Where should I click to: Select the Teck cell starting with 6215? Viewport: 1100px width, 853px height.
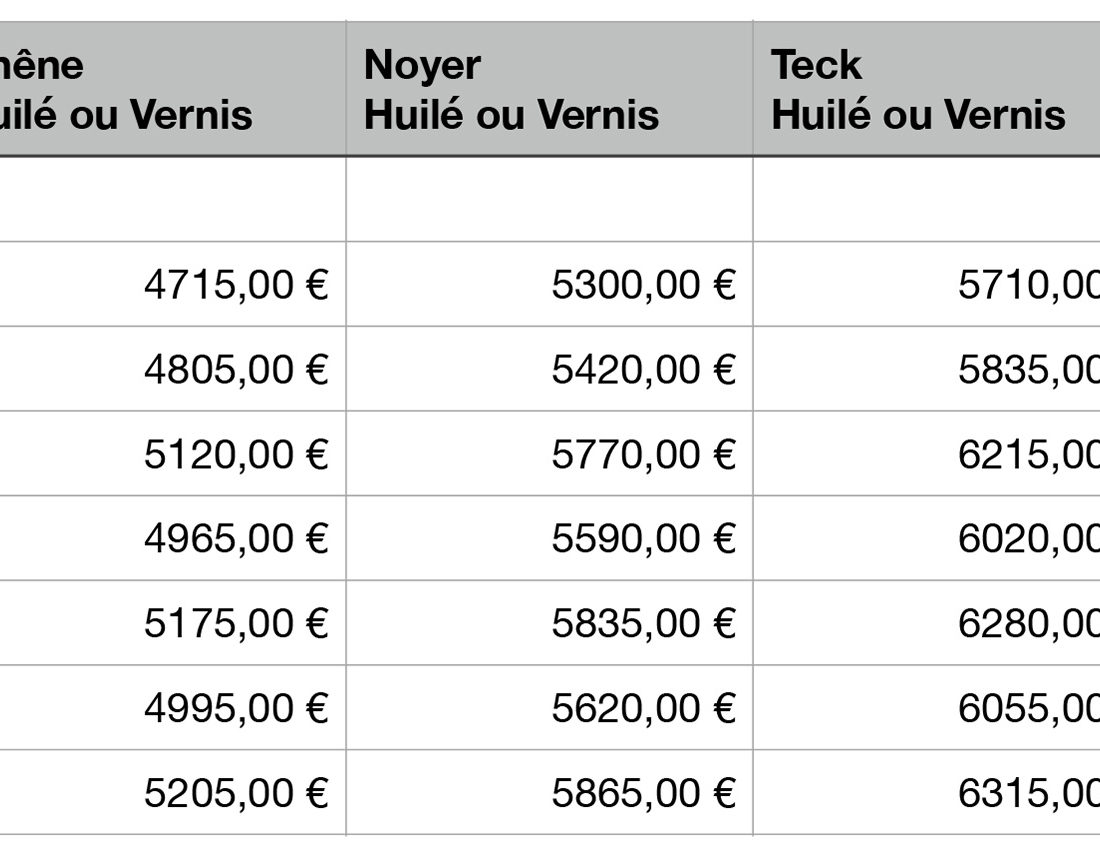click(x=1028, y=455)
